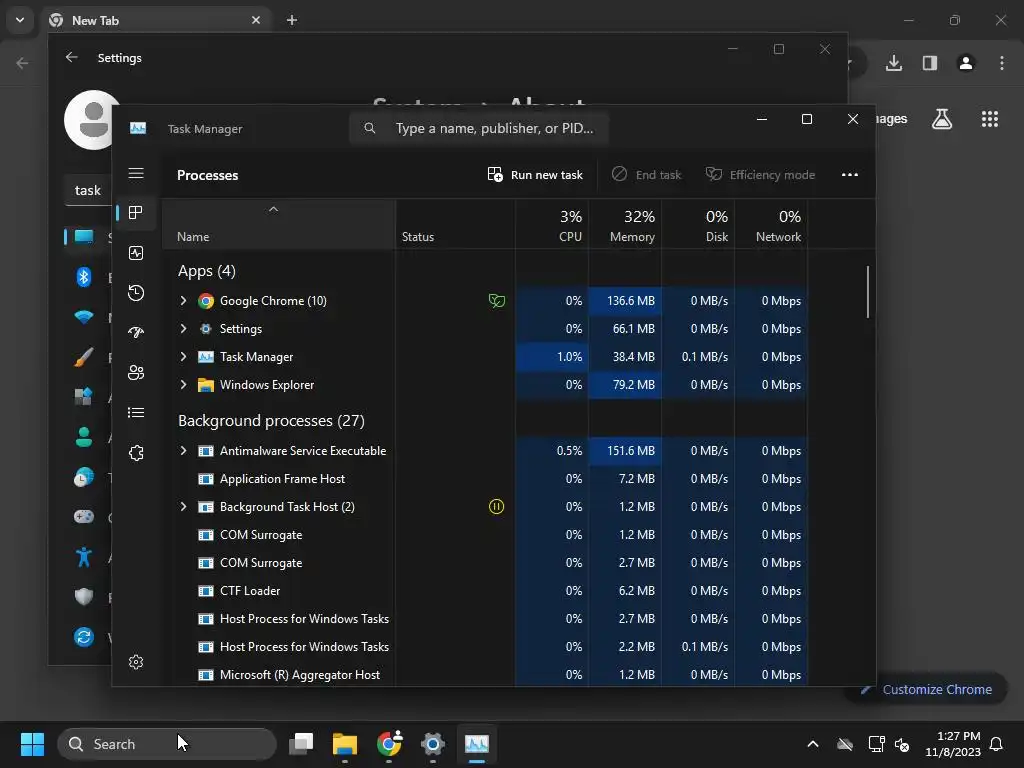
Task: Sort processes by Memory column header
Action: point(625,224)
